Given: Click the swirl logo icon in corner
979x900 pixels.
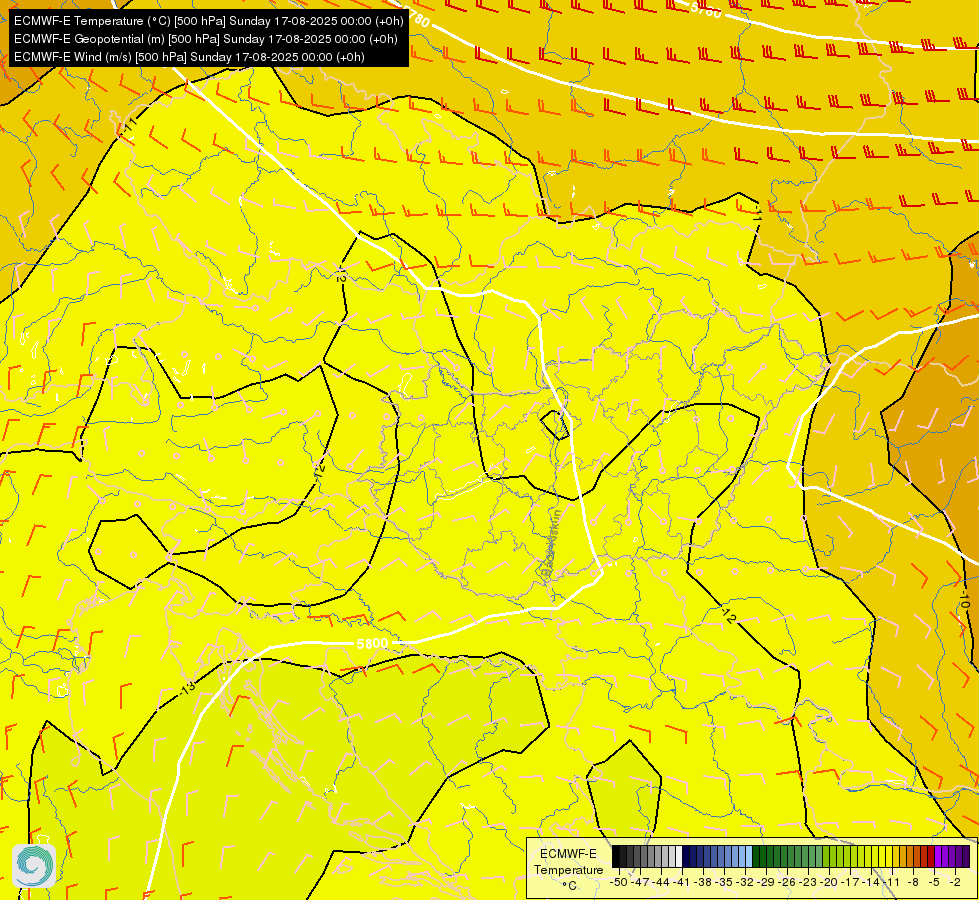Looking at the screenshot, I should pos(34,866).
